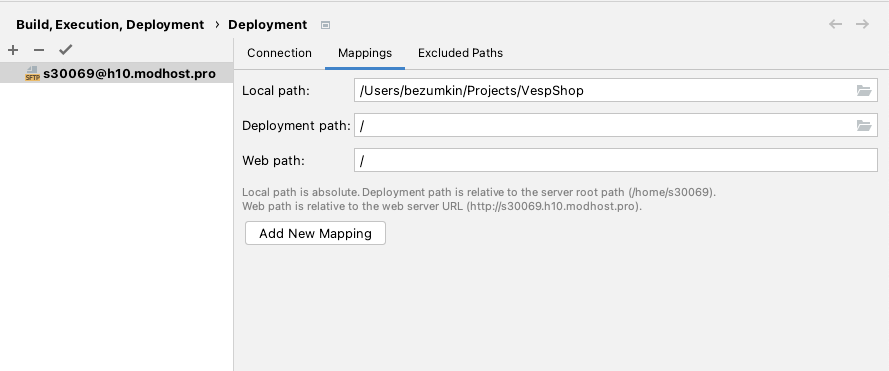The image size is (889, 371).
Task: Browse for Deployment path using folder icon
Action: click(863, 125)
